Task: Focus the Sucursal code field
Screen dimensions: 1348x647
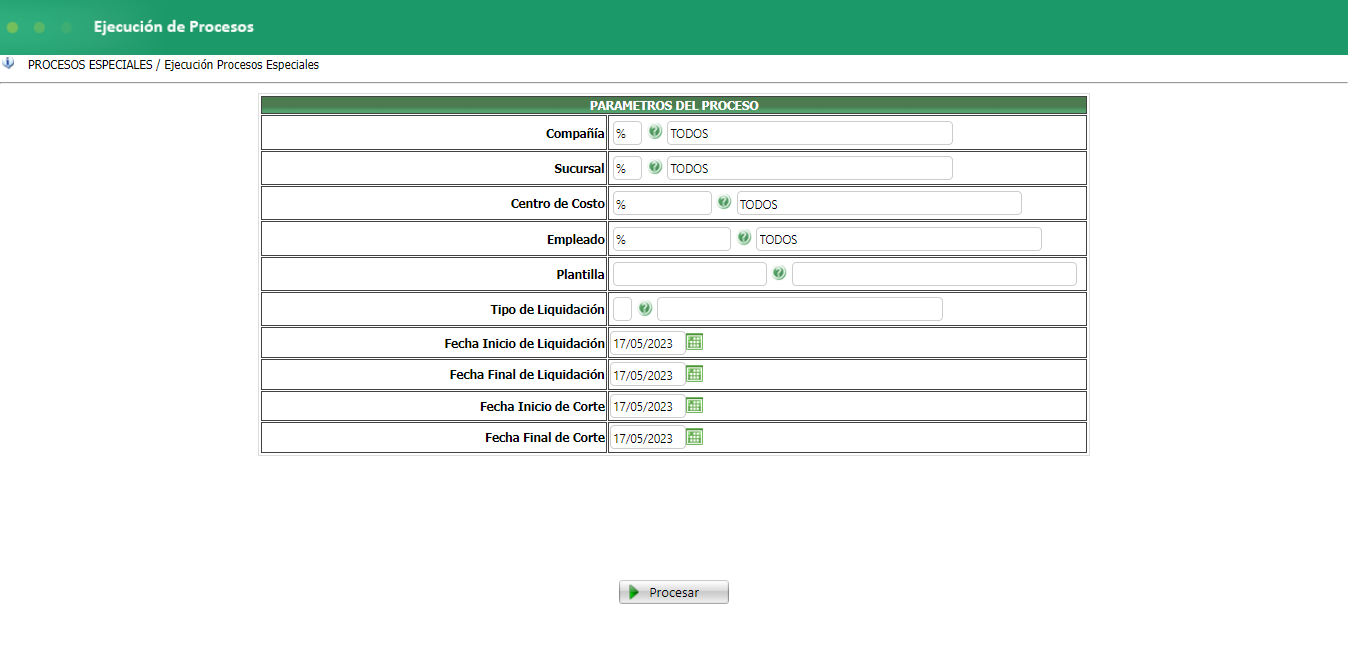Action: click(x=627, y=168)
